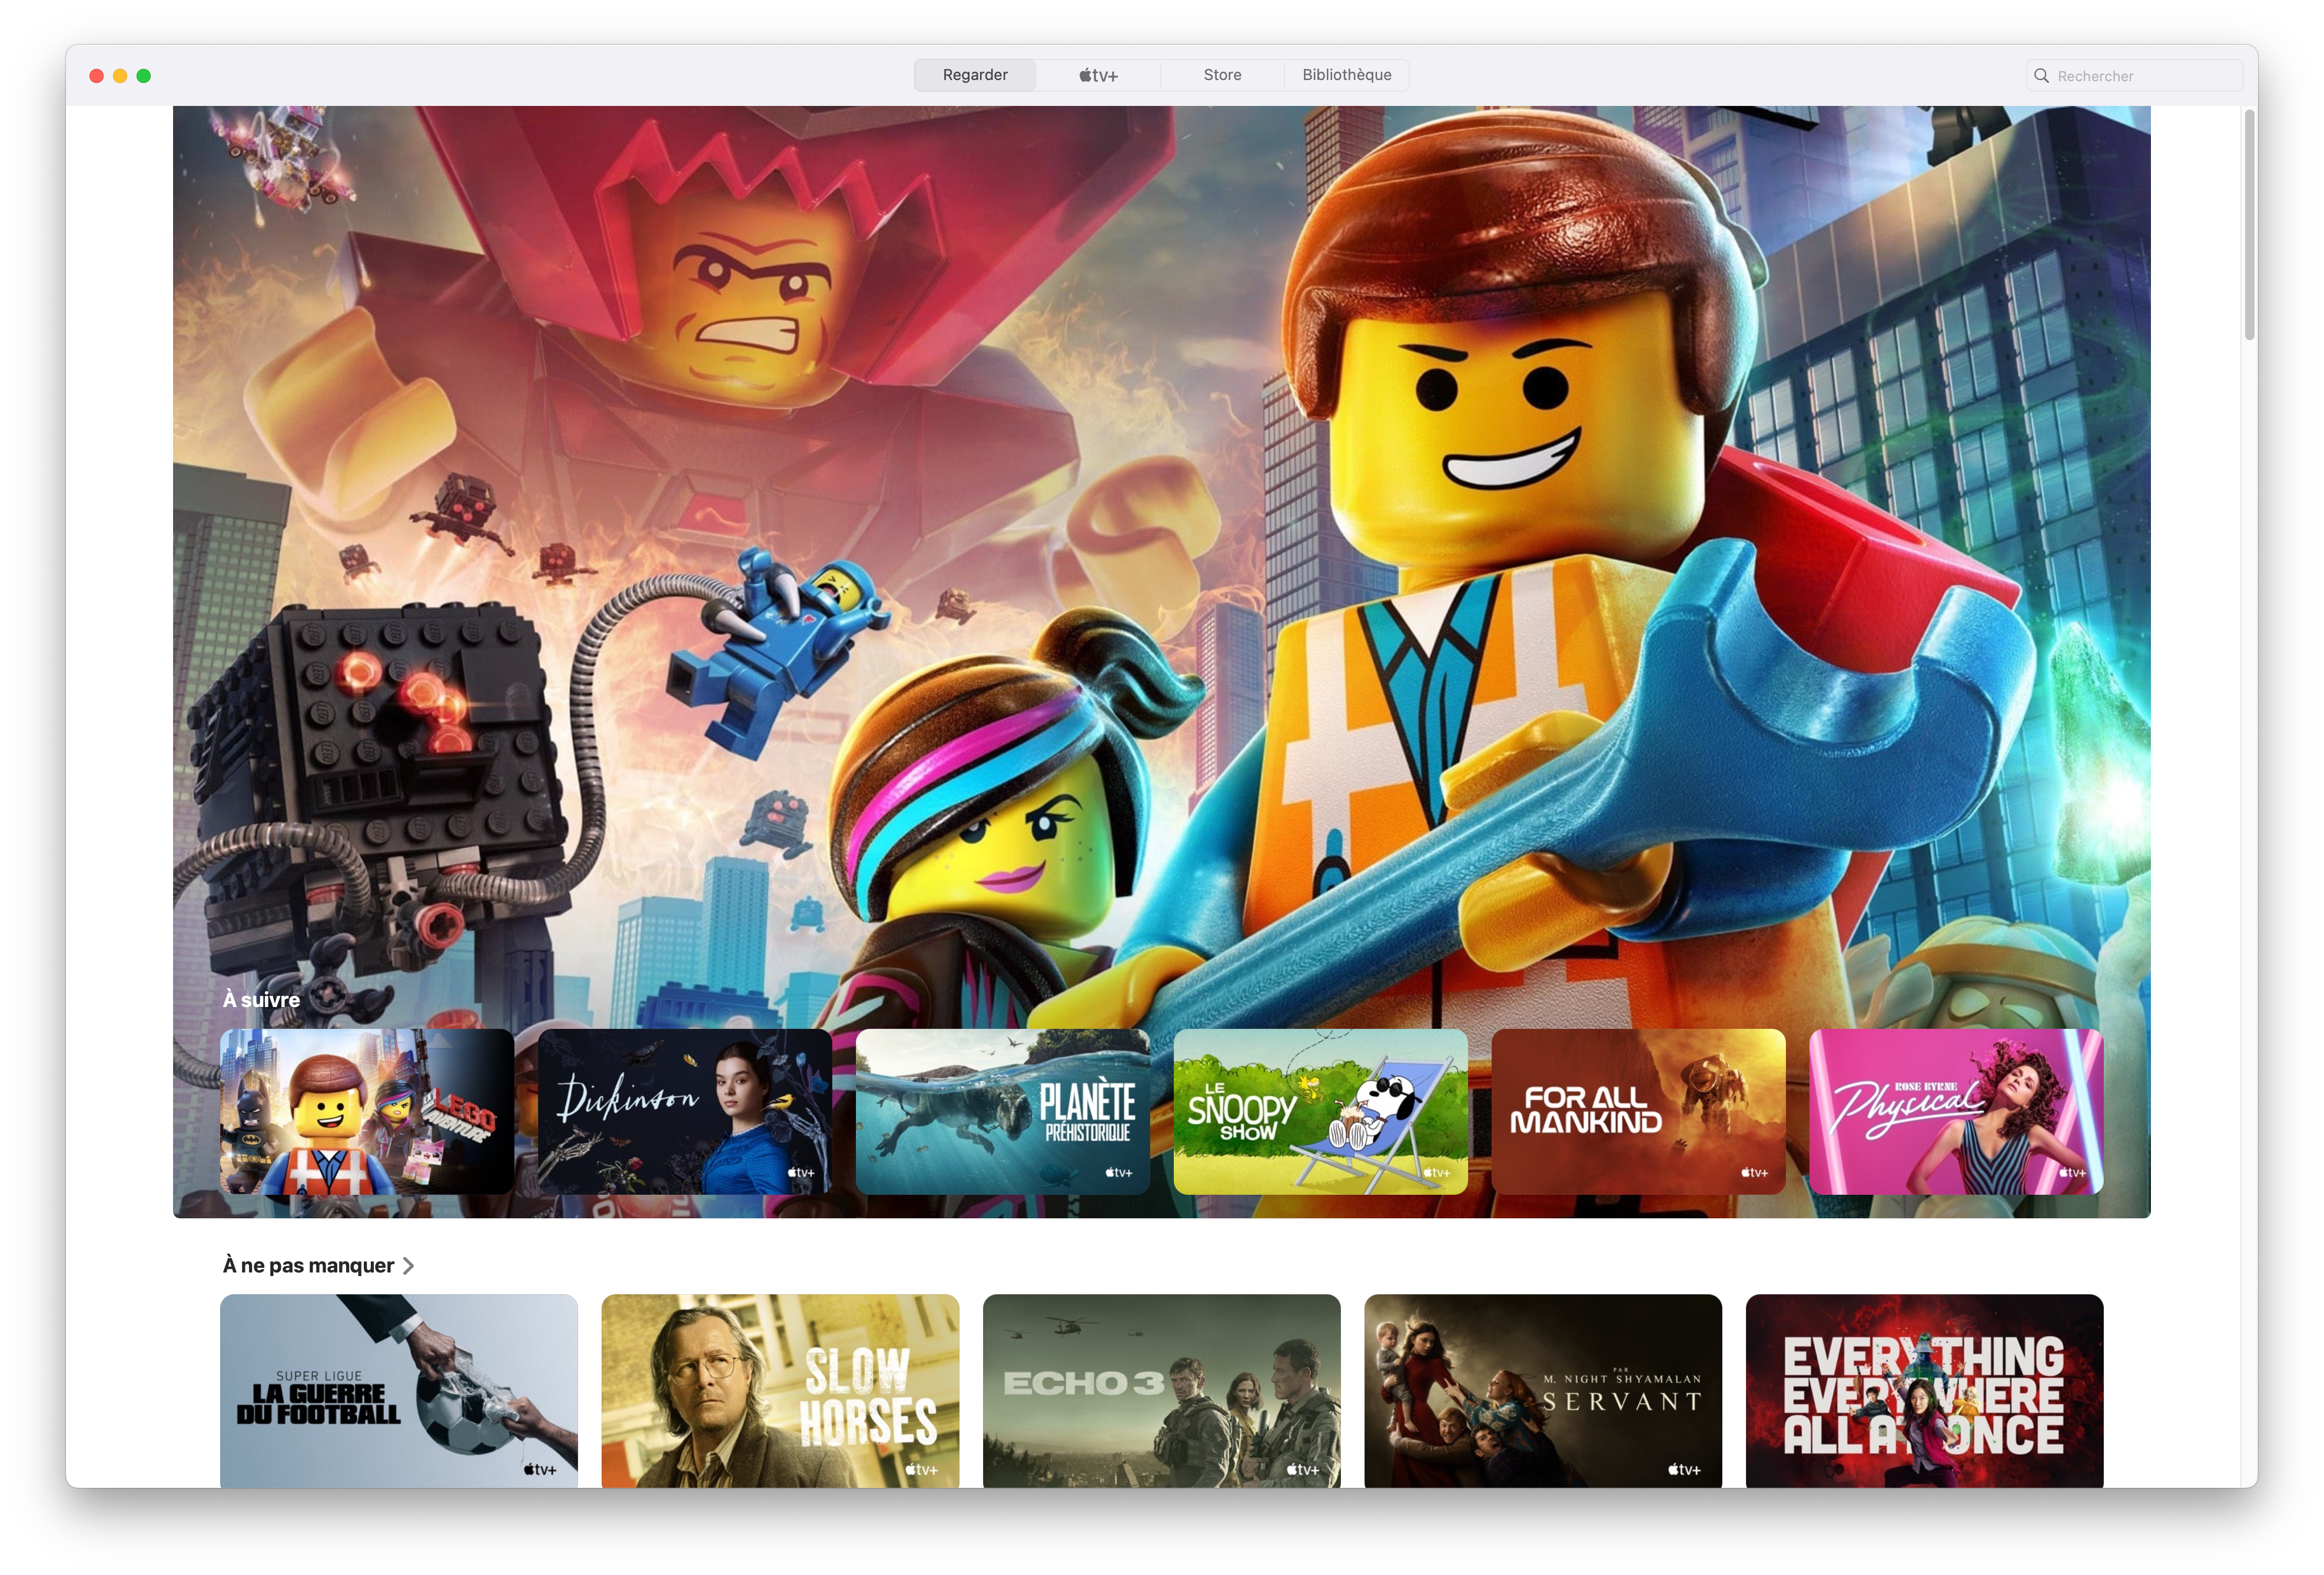2324x1575 pixels.
Task: Click the magnifying glass search icon
Action: click(x=2041, y=76)
